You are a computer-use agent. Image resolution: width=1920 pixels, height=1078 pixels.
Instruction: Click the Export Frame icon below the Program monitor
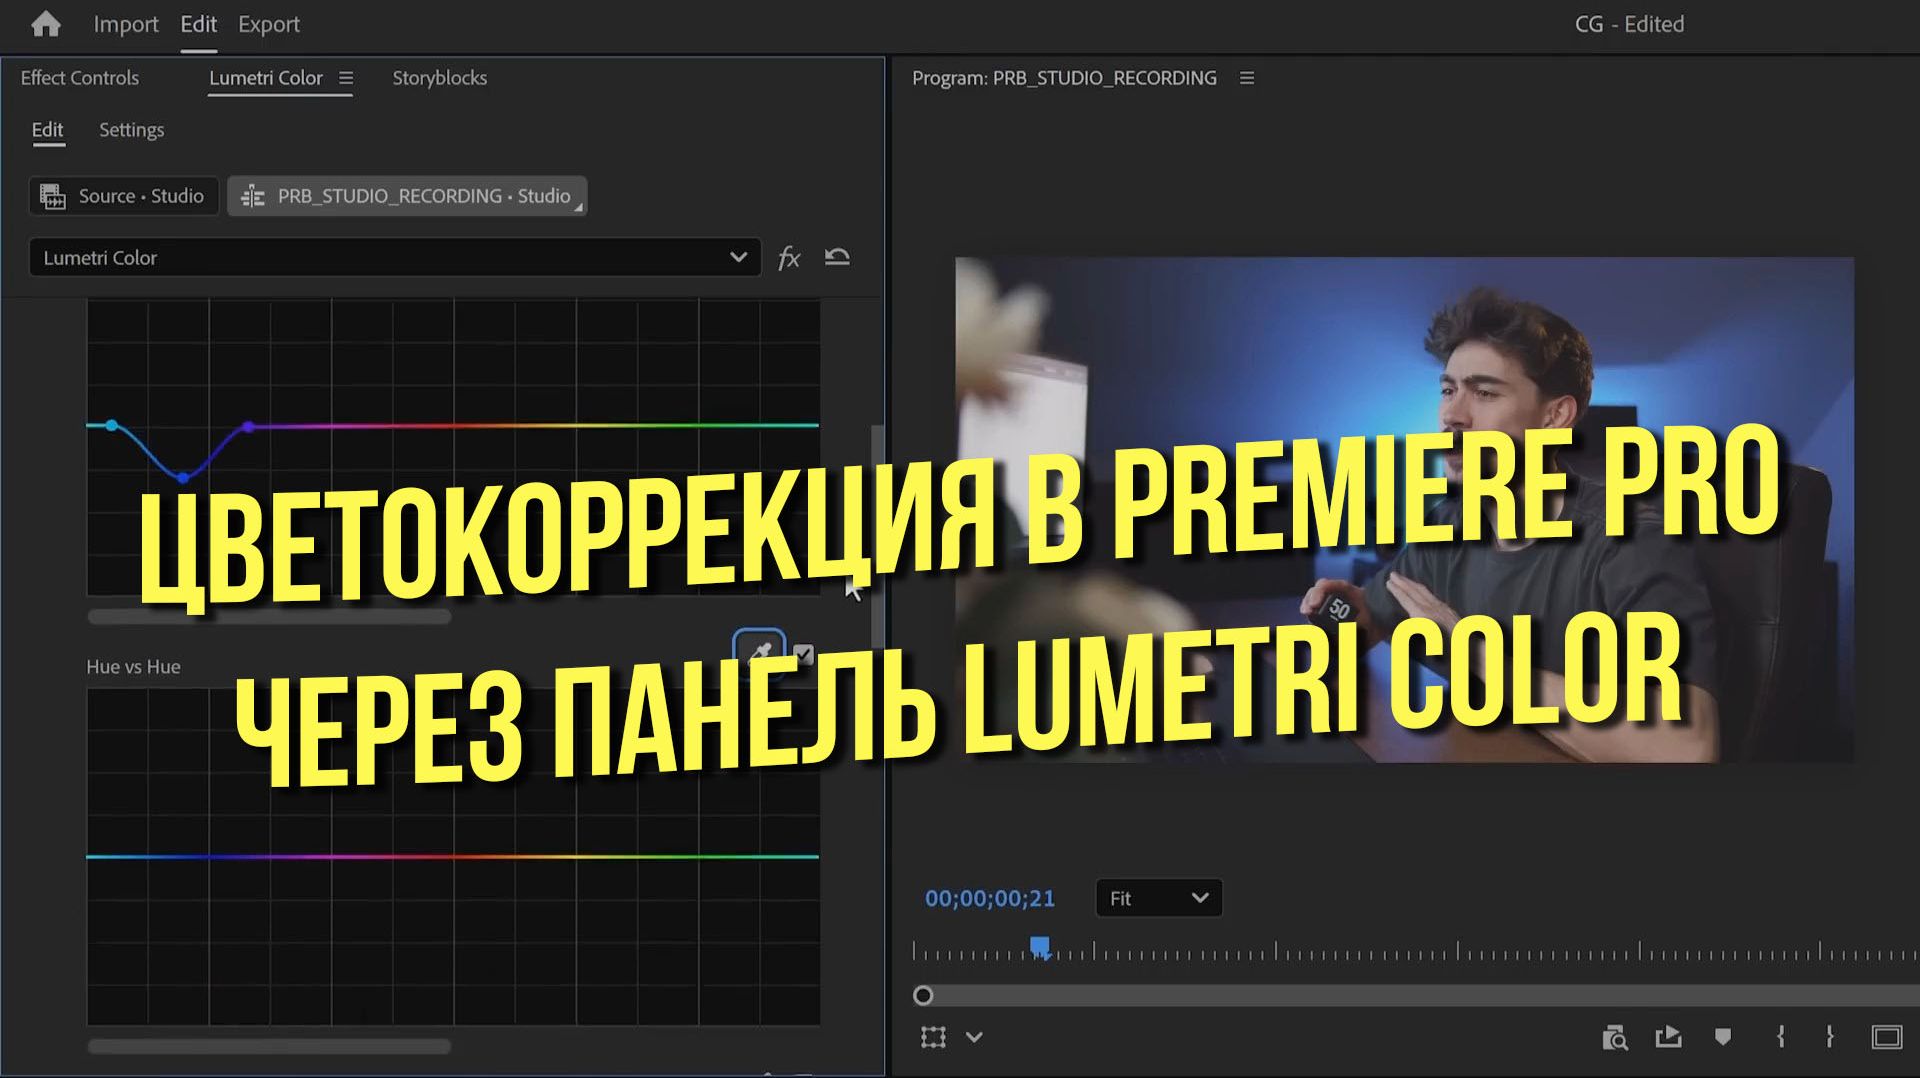coord(1670,1038)
